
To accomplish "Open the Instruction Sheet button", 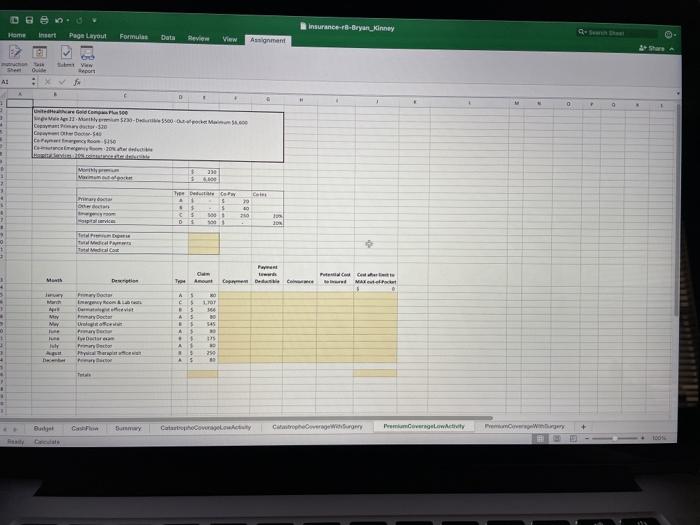I will [14, 58].
